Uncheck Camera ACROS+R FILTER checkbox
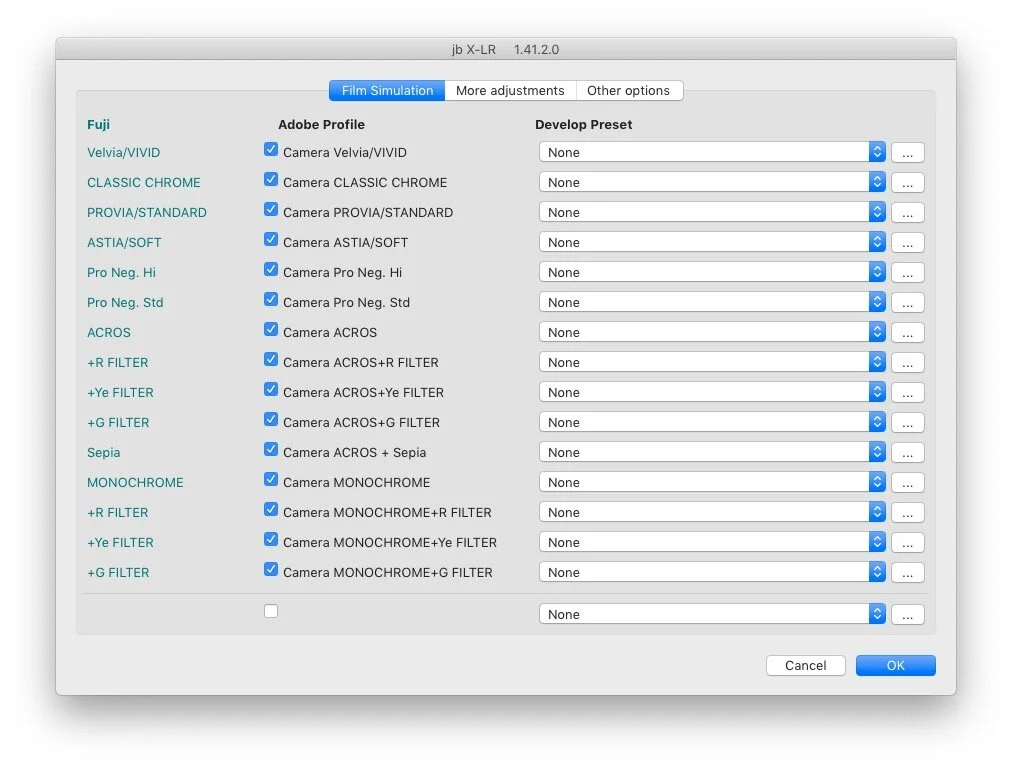Image resolution: width=1012 pixels, height=769 pixels. [271, 360]
